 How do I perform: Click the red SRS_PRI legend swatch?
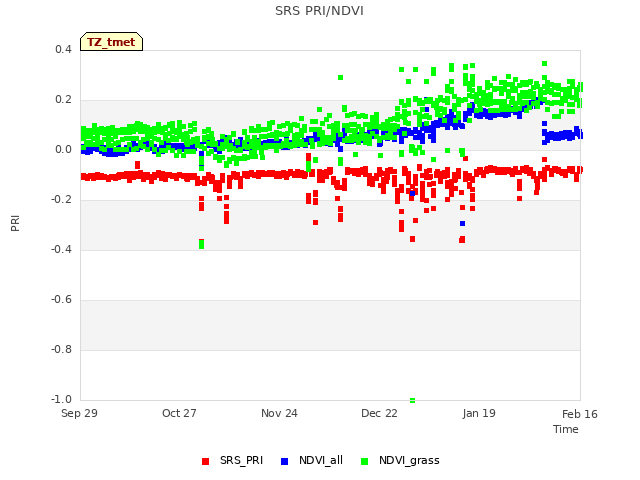pyautogui.click(x=205, y=461)
